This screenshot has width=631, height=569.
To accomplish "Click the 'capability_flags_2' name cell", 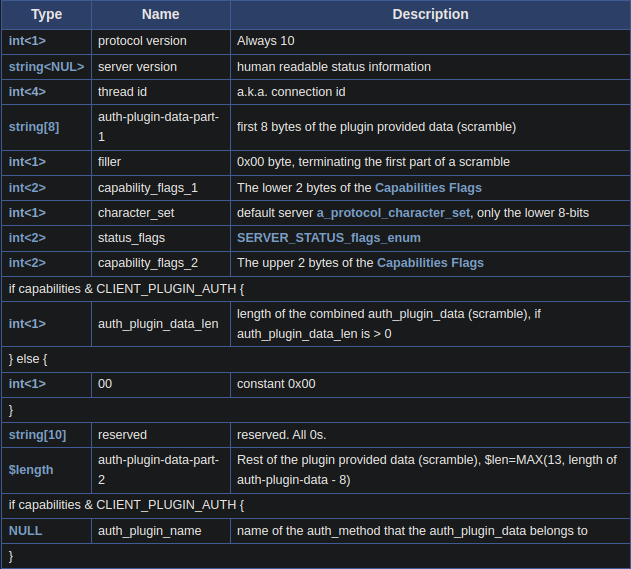I will point(161,263).
